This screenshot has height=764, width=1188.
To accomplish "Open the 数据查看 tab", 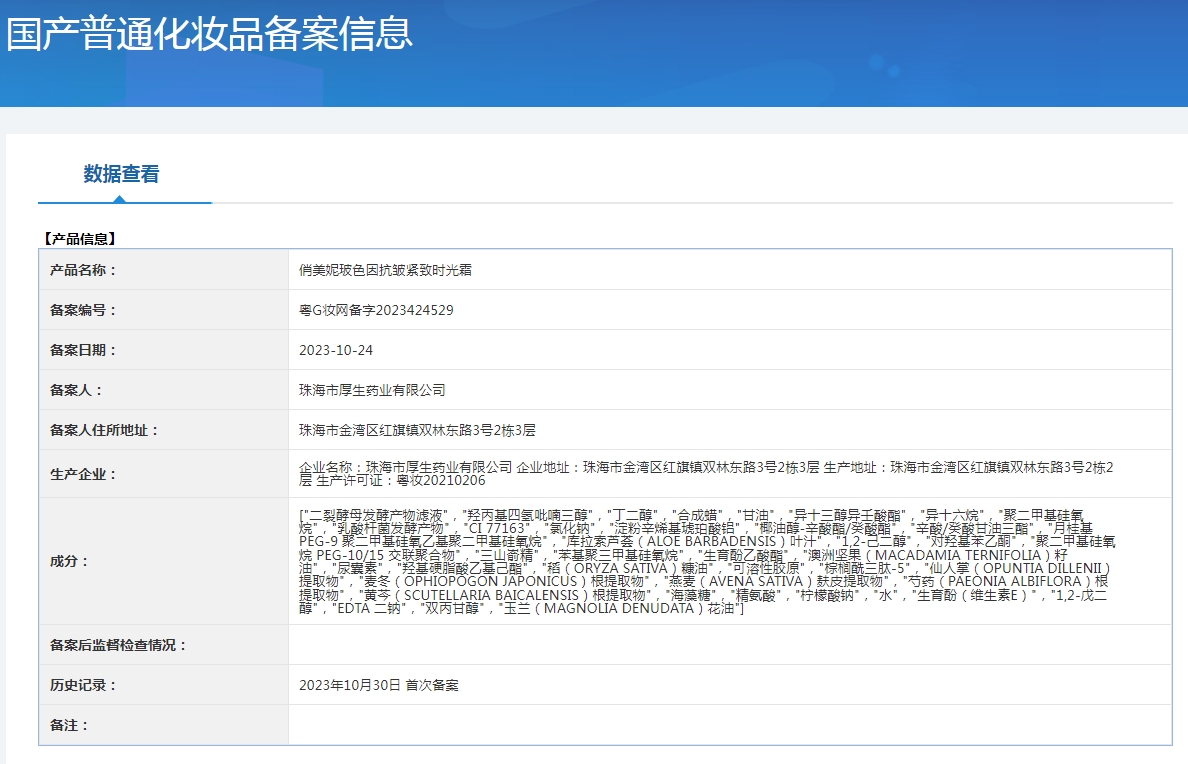I will tap(121, 174).
